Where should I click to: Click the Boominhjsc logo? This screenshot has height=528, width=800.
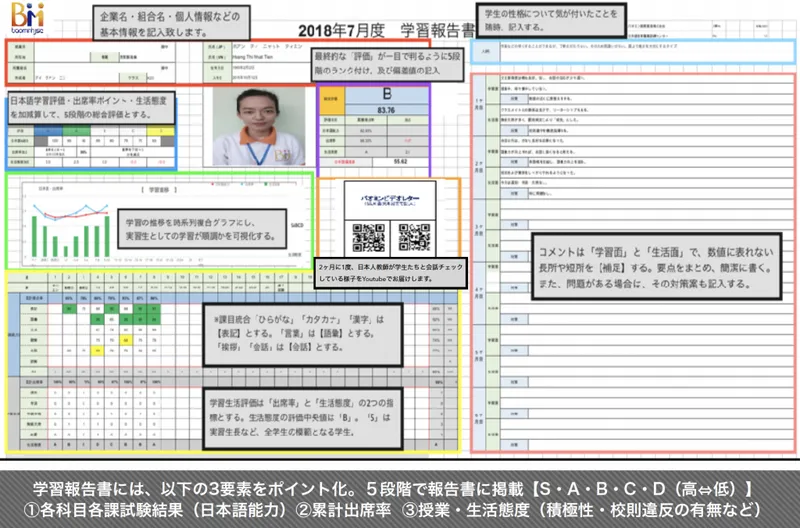28,17
